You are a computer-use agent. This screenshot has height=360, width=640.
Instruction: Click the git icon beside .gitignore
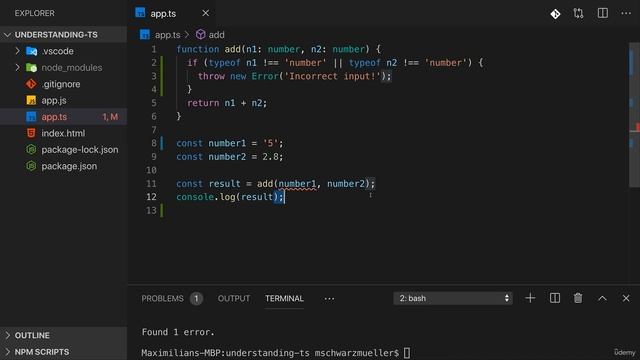pos(31,84)
